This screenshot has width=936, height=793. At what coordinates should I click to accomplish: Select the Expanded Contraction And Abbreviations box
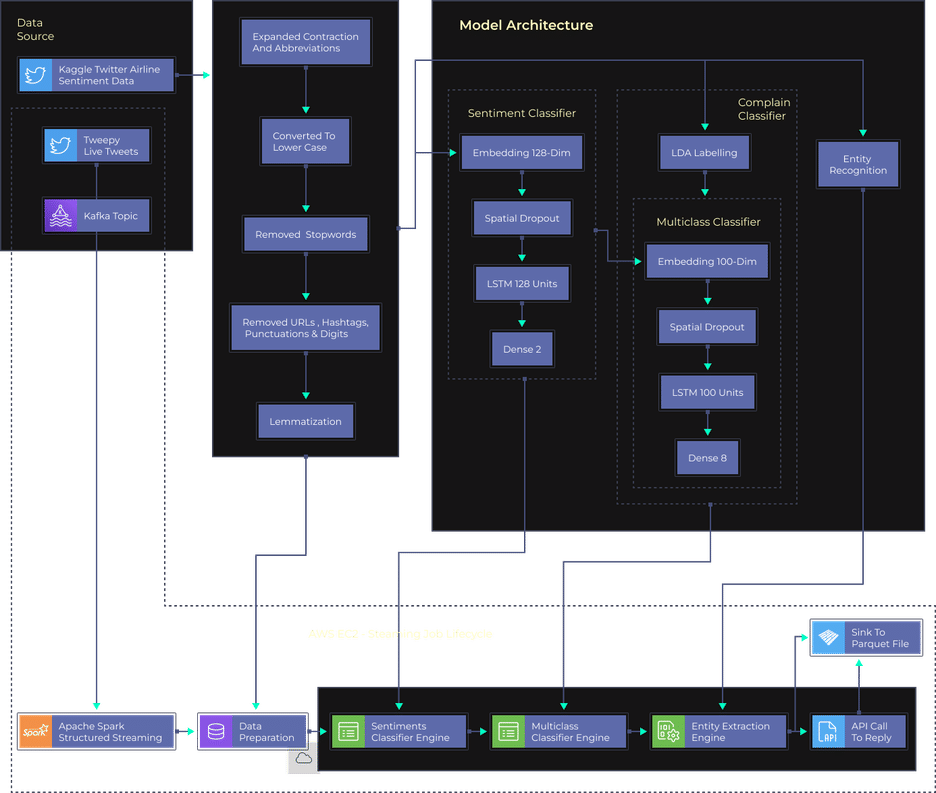point(306,43)
